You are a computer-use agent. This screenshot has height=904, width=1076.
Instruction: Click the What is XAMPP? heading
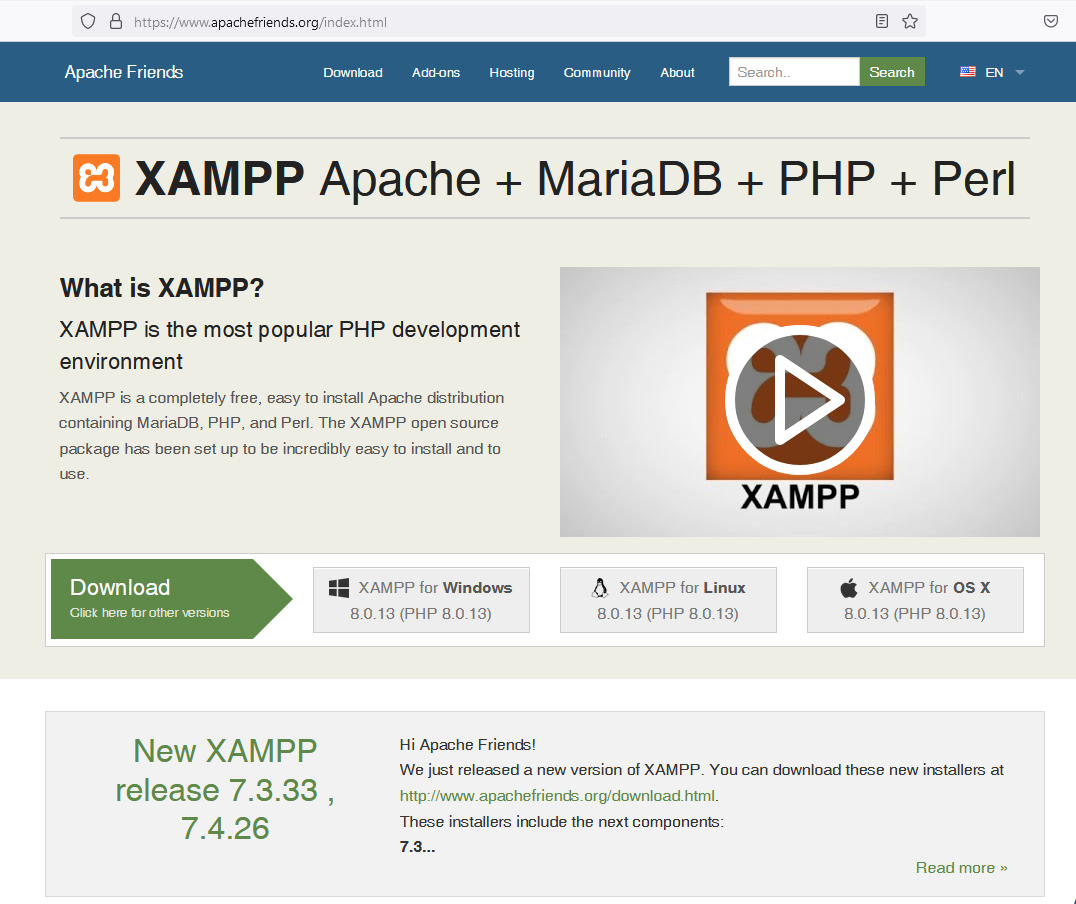click(162, 288)
